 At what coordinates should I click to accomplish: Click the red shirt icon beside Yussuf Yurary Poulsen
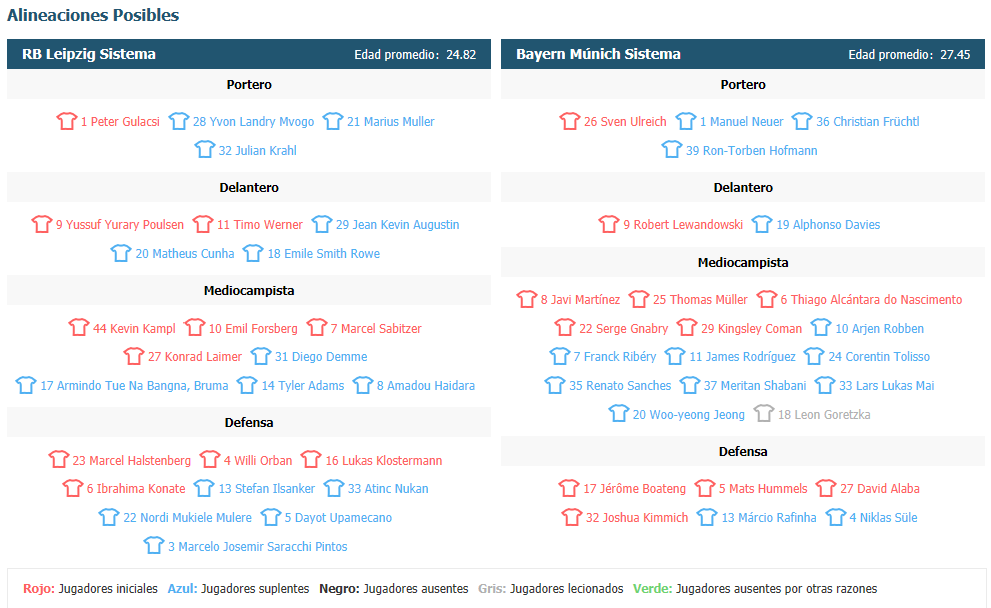coord(42,224)
